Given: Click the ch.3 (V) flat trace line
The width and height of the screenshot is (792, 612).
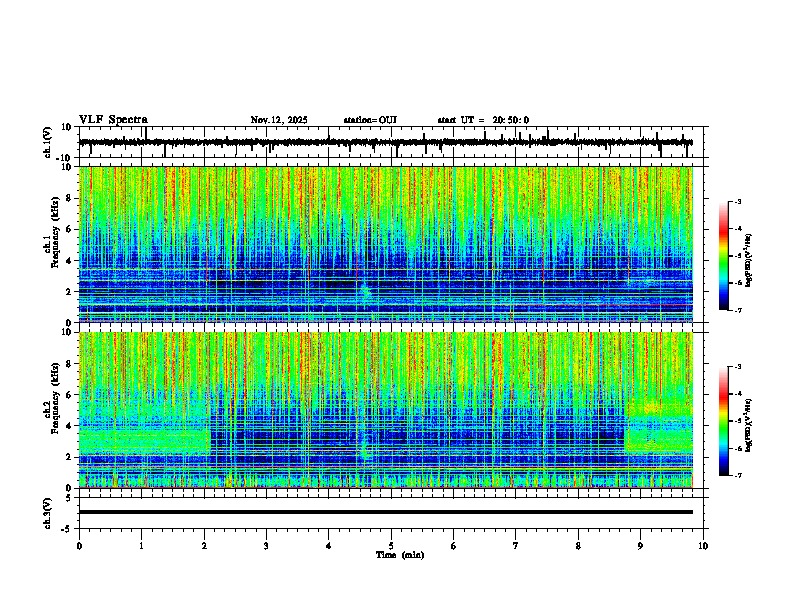Looking at the screenshot, I should click(386, 512).
